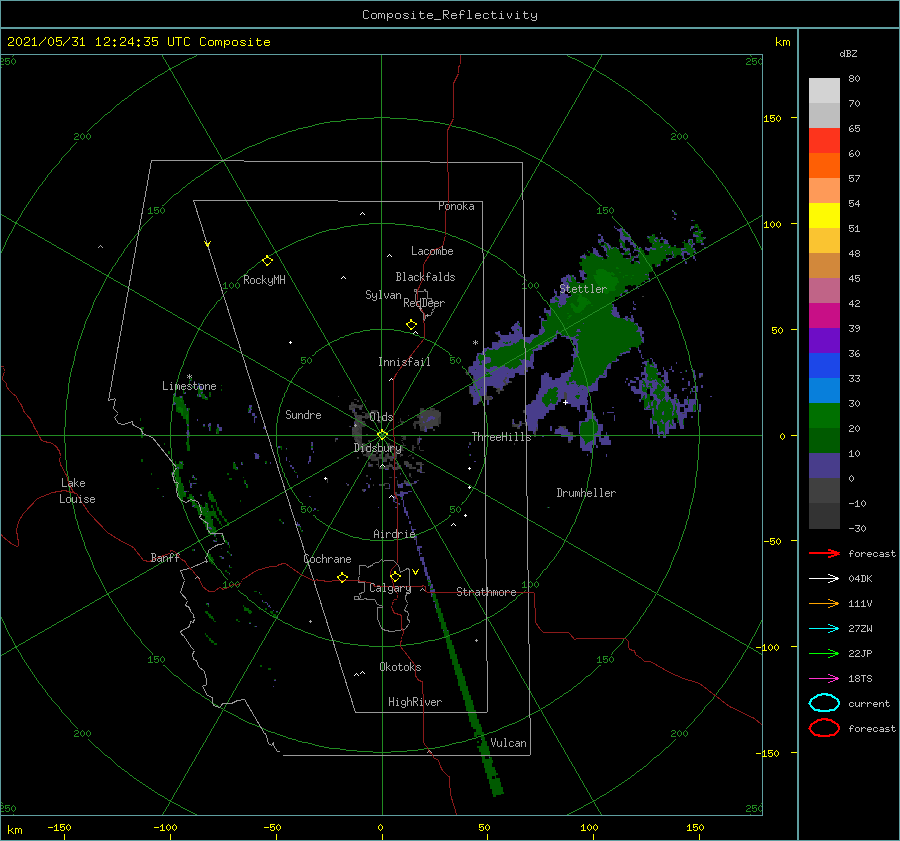
Task: Select the 36 dBZ purple swatch
Action: click(x=824, y=340)
